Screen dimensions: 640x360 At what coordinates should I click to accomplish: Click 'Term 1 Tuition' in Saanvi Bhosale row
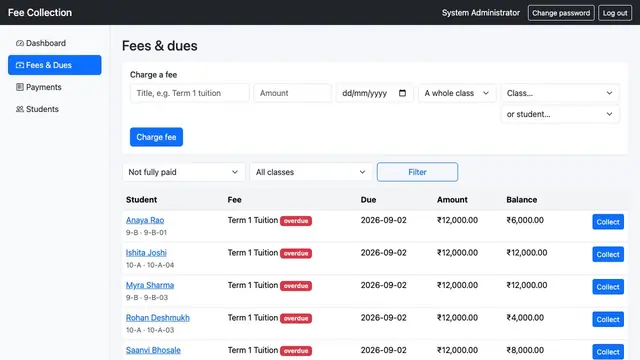tap(253, 350)
